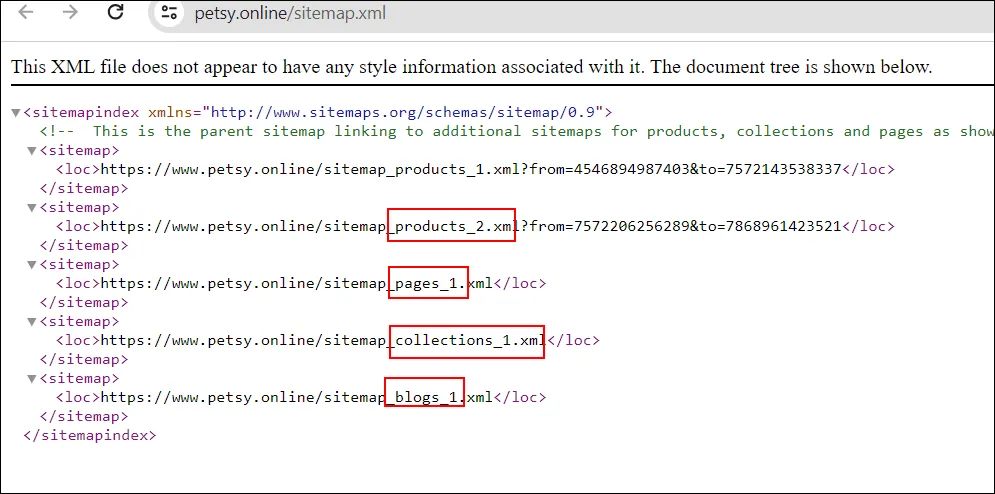Viewport: 995px width, 494px height.
Task: Open site information icon in address bar
Action: point(169,13)
